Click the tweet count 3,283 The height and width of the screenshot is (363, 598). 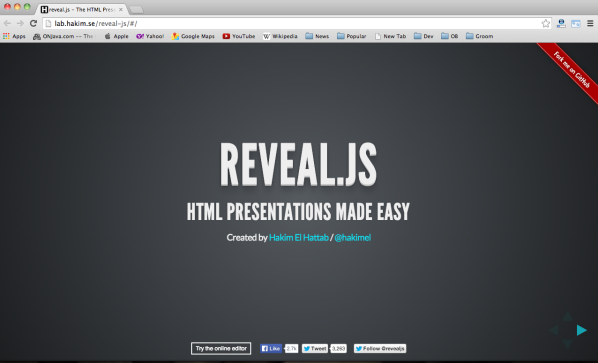[339, 349]
